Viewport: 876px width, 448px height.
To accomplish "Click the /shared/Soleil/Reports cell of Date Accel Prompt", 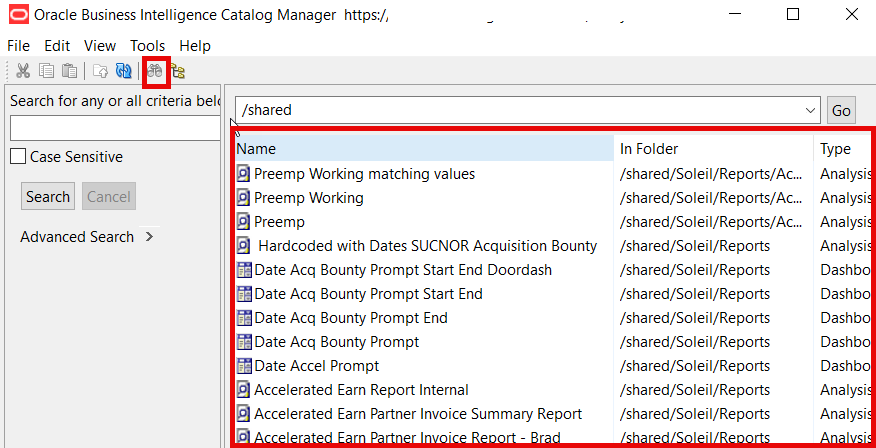I will point(695,366).
